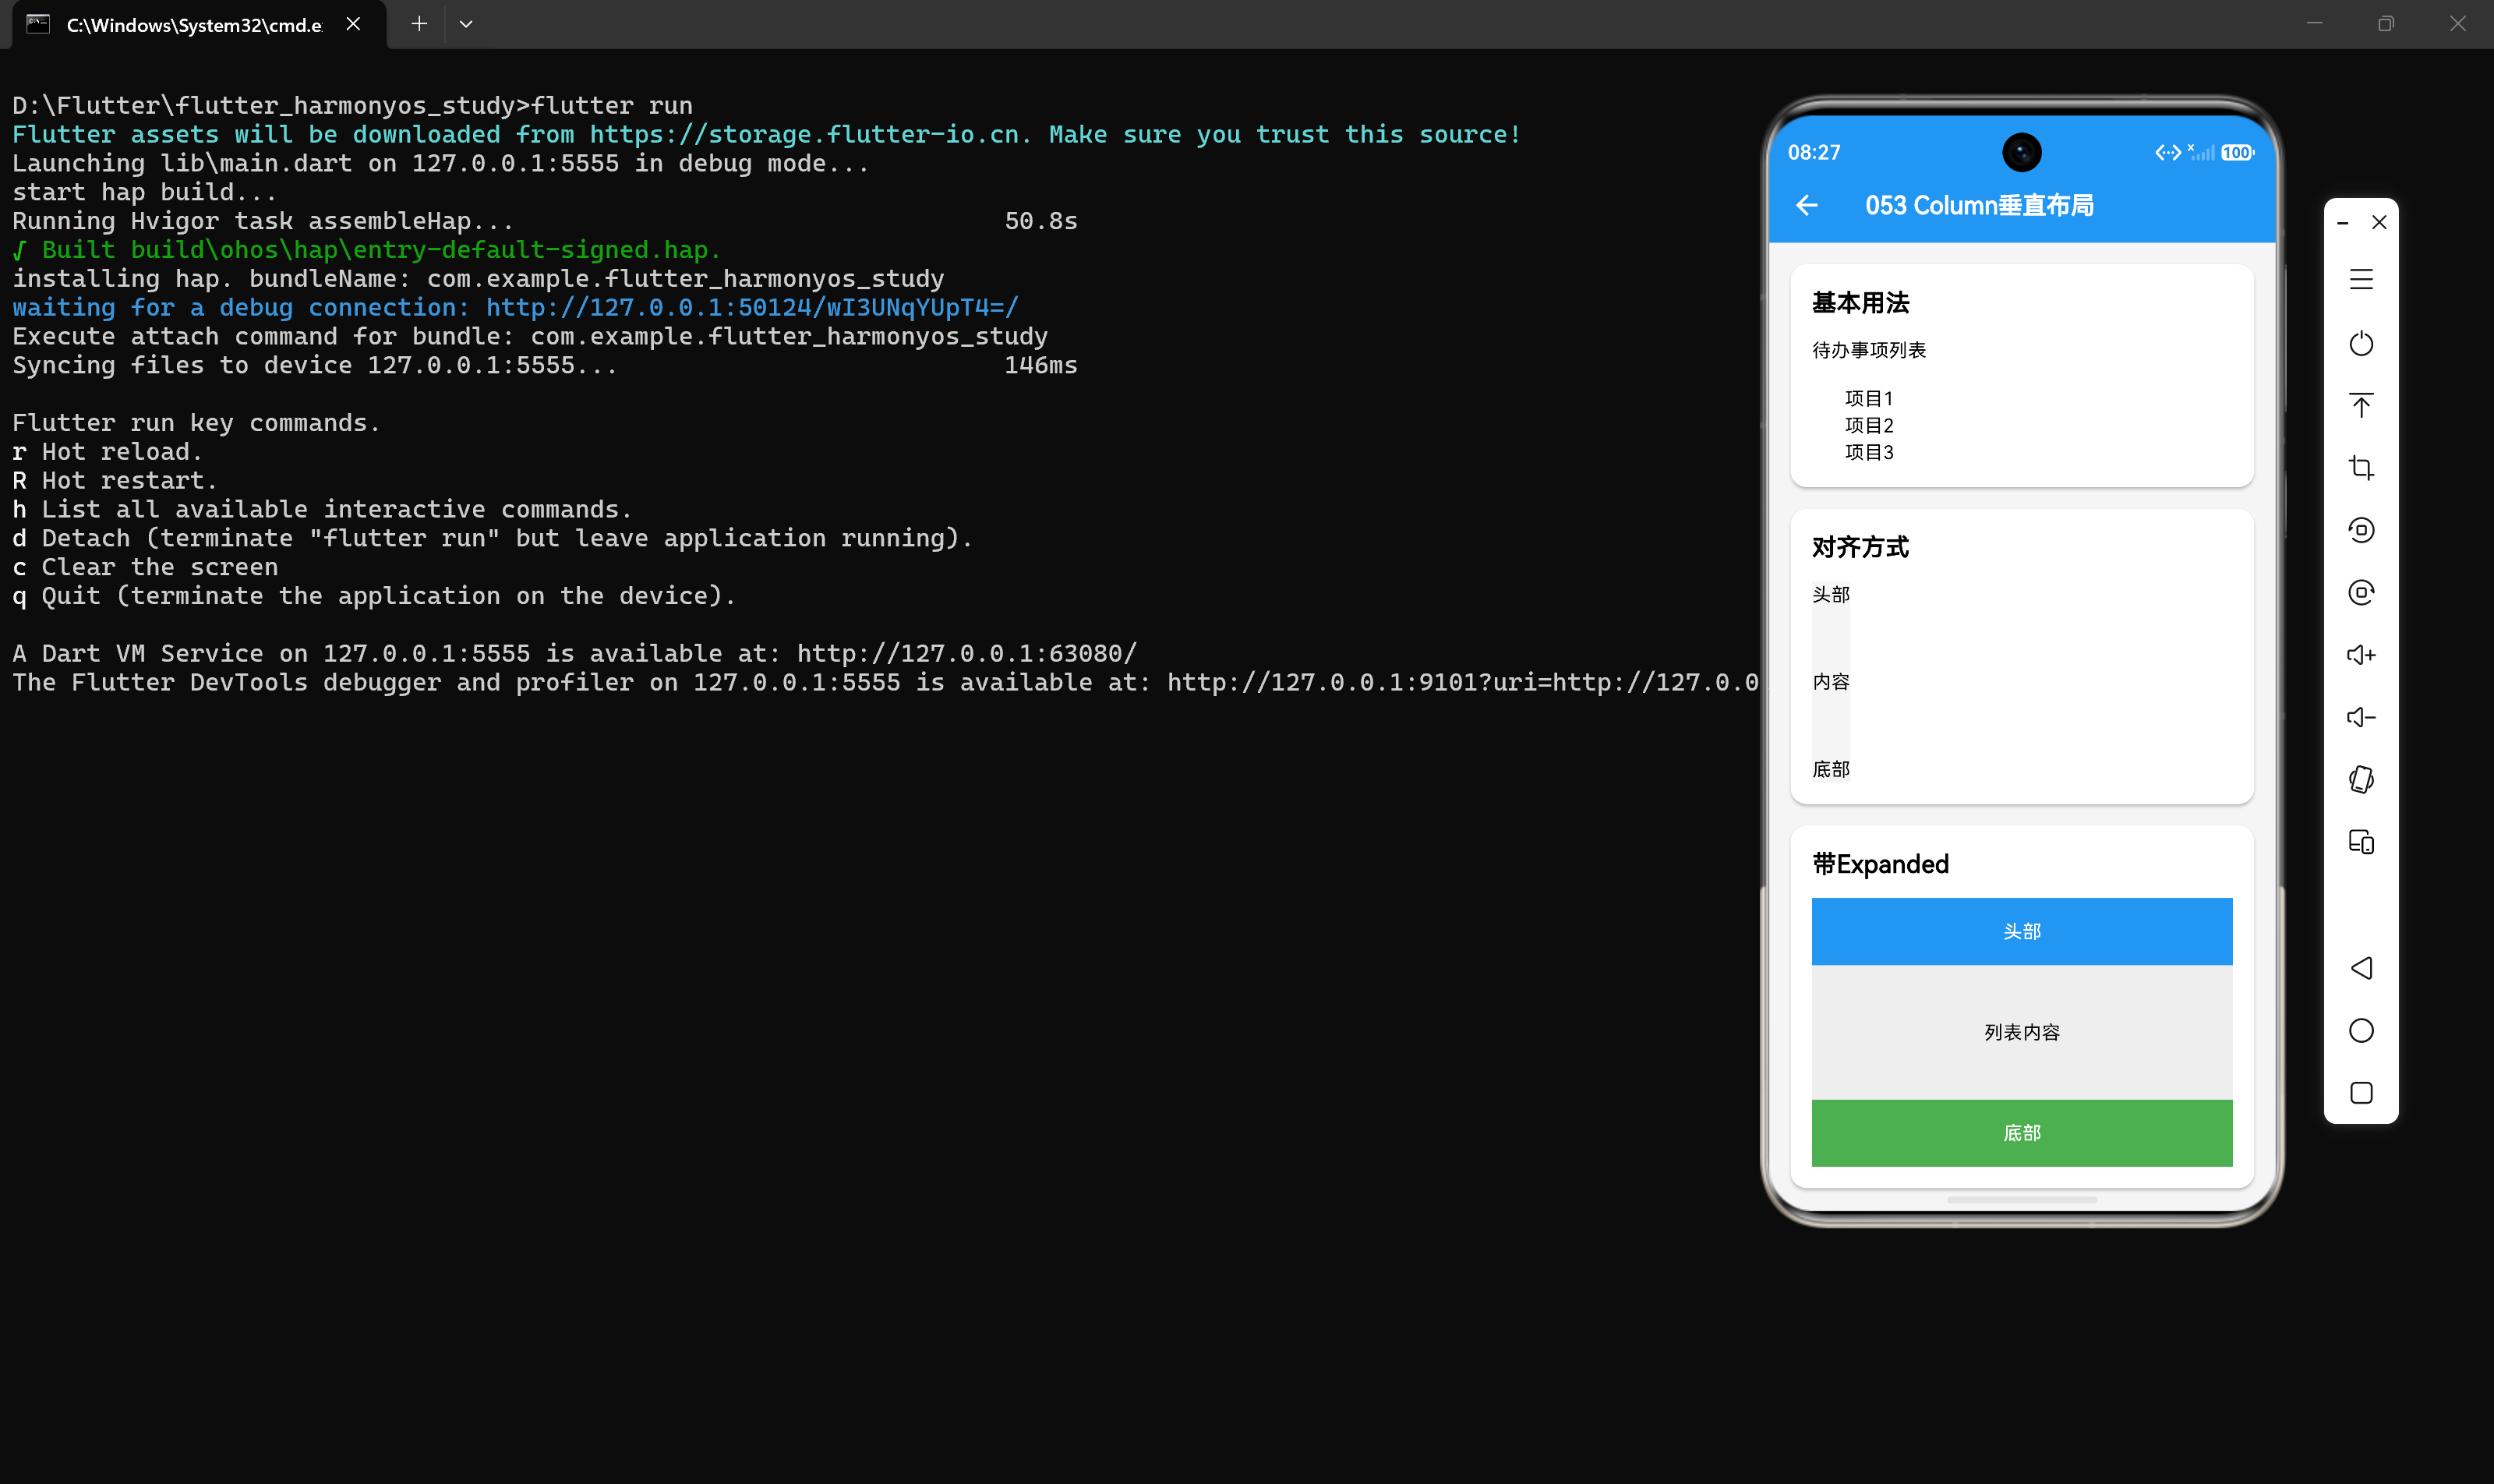2494x1484 pixels.
Task: Click the crop screenshot icon in emulator toolbar
Action: pyautogui.click(x=2361, y=467)
